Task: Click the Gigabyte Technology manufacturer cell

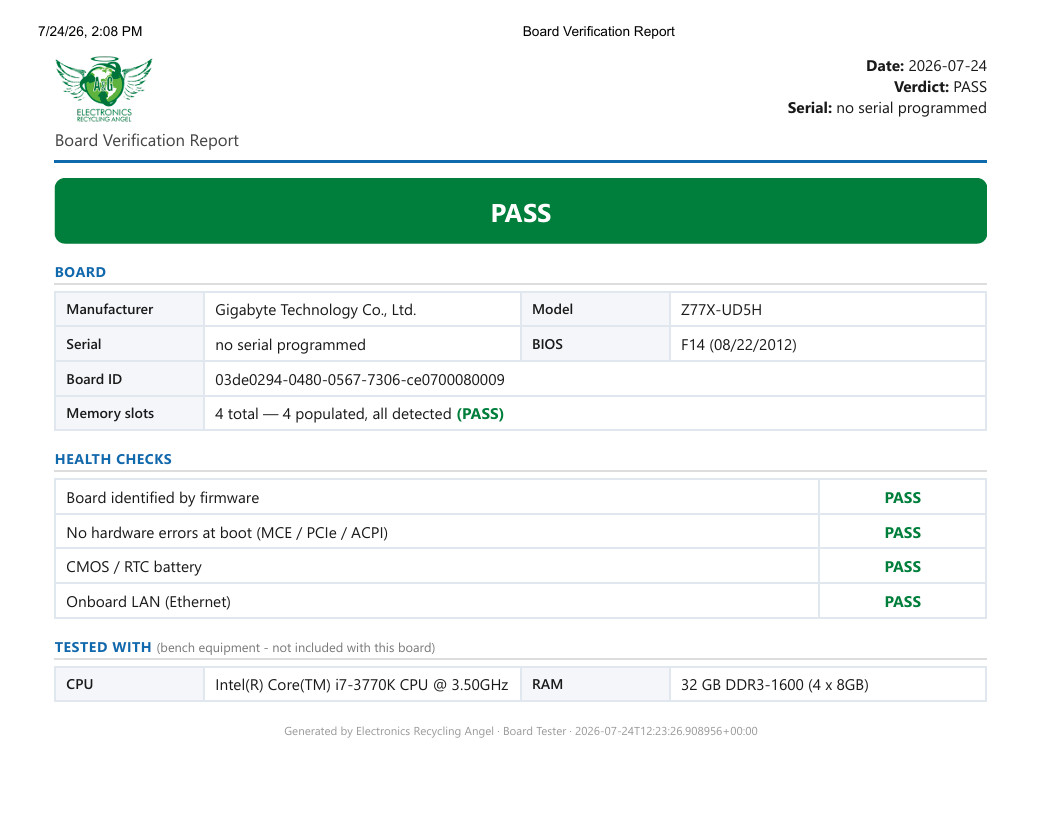Action: pos(362,310)
